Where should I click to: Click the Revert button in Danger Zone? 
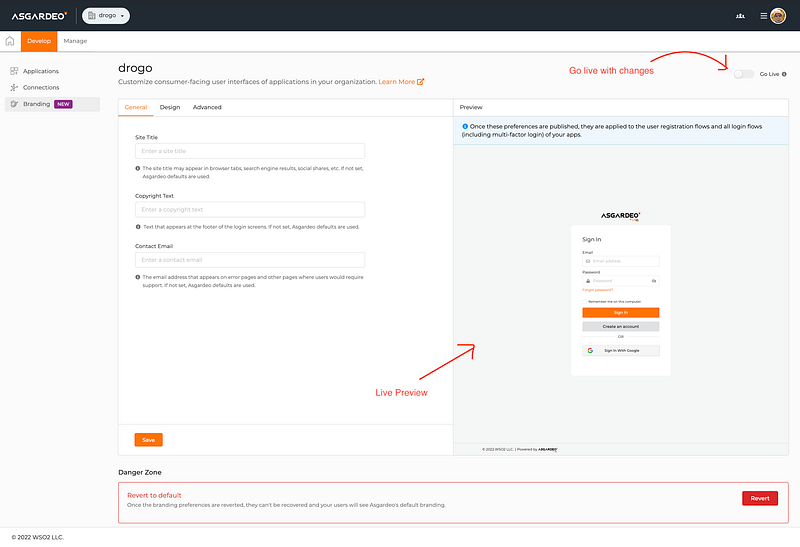760,499
